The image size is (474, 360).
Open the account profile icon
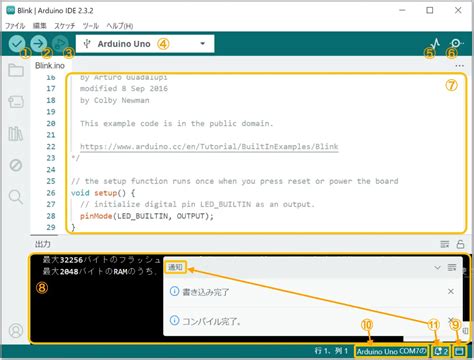(16, 330)
